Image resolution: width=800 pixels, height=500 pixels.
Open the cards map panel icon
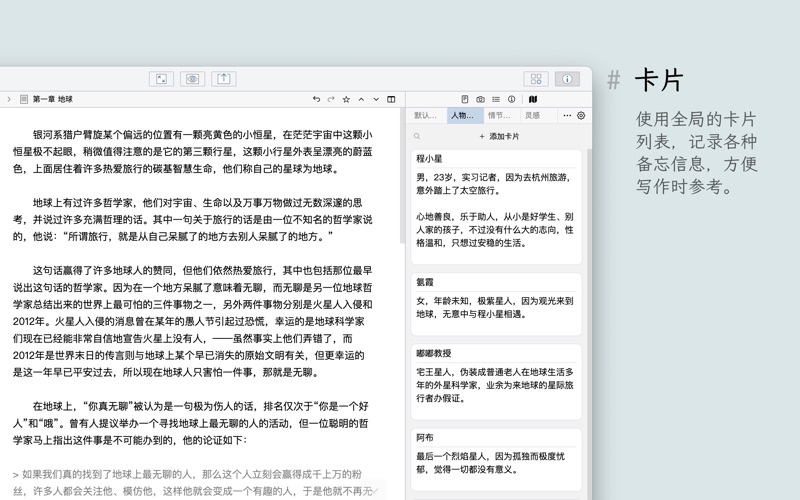(533, 100)
